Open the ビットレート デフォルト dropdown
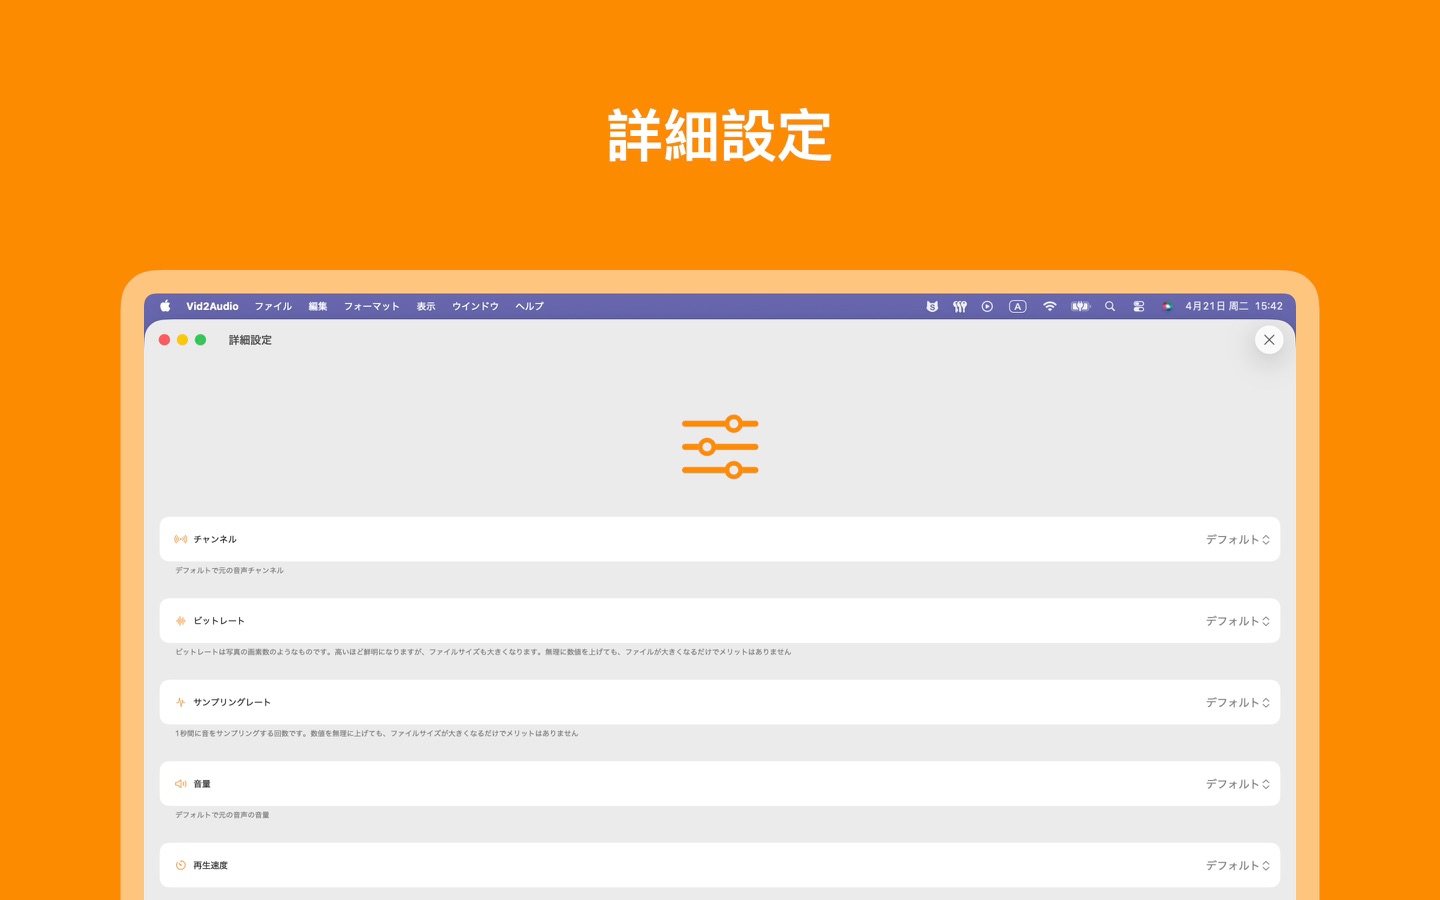Viewport: 1440px width, 900px height. [x=1237, y=621]
